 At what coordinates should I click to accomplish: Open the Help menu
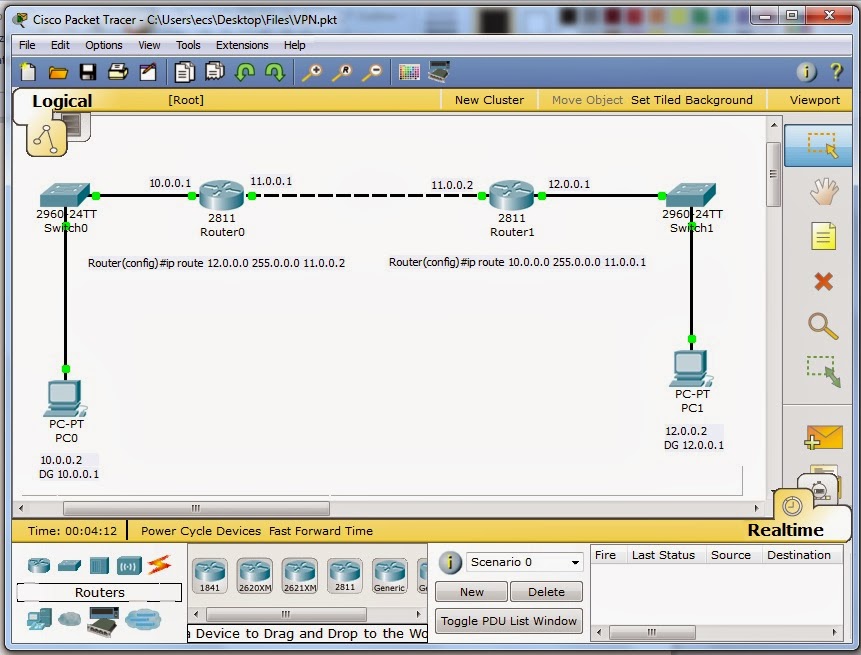point(294,45)
